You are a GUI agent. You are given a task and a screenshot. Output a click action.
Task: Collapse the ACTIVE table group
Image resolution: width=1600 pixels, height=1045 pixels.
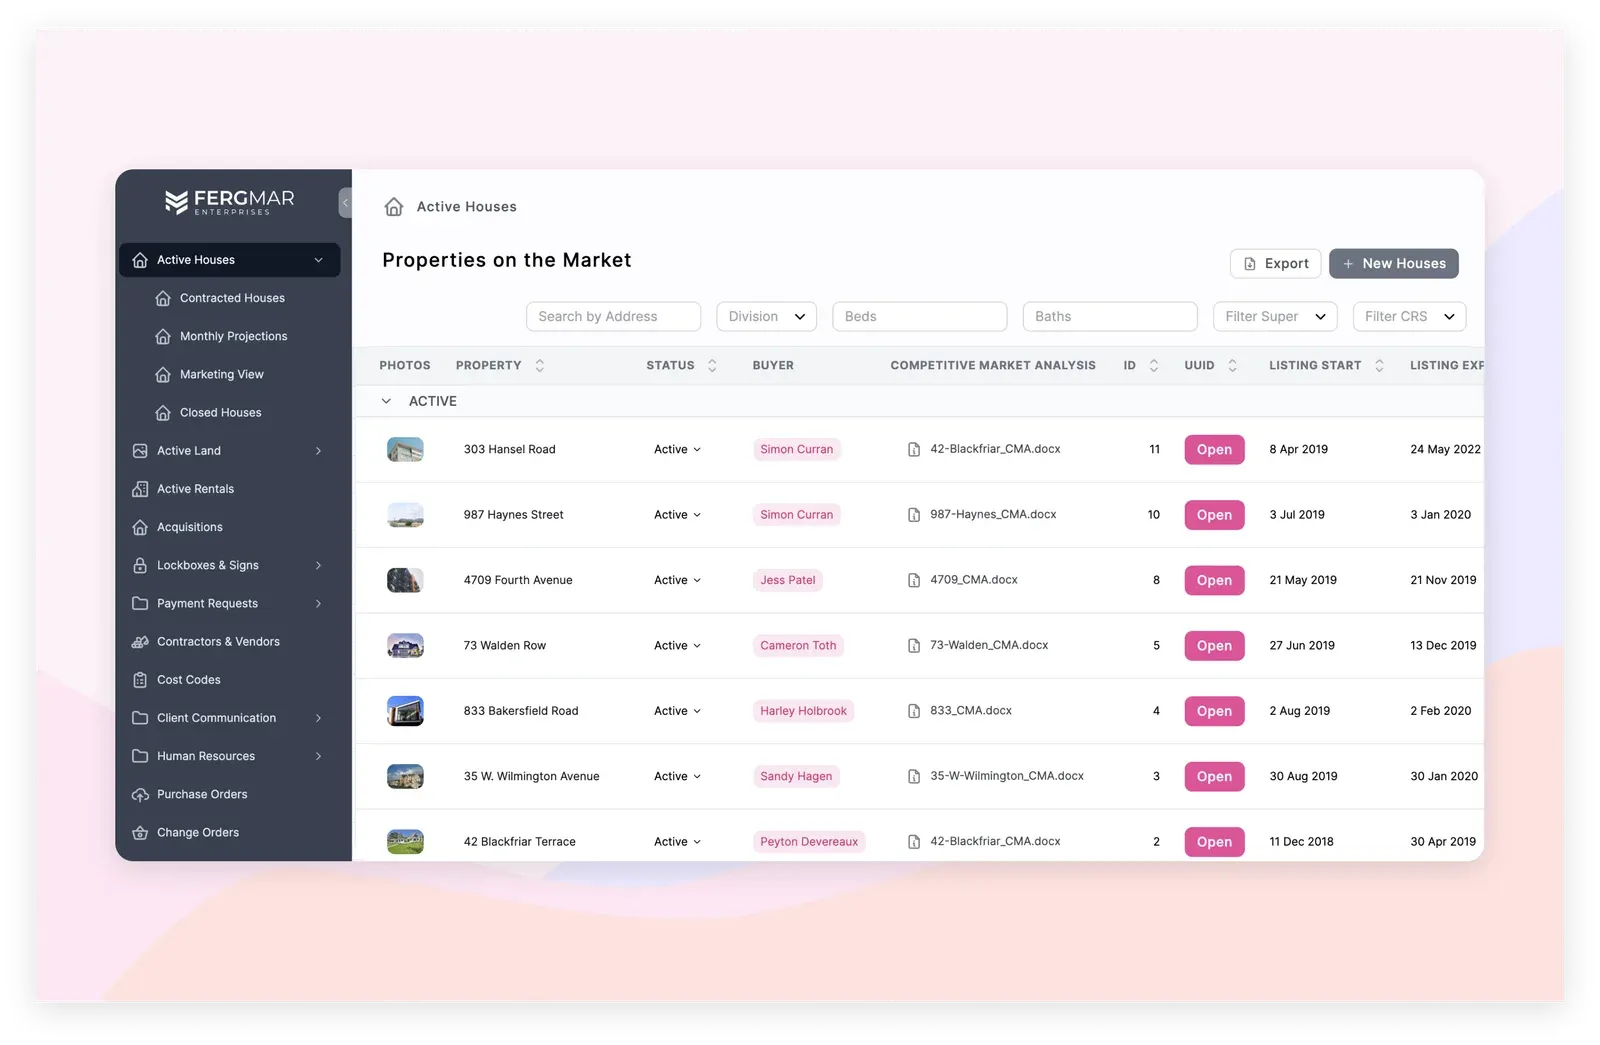[386, 401]
